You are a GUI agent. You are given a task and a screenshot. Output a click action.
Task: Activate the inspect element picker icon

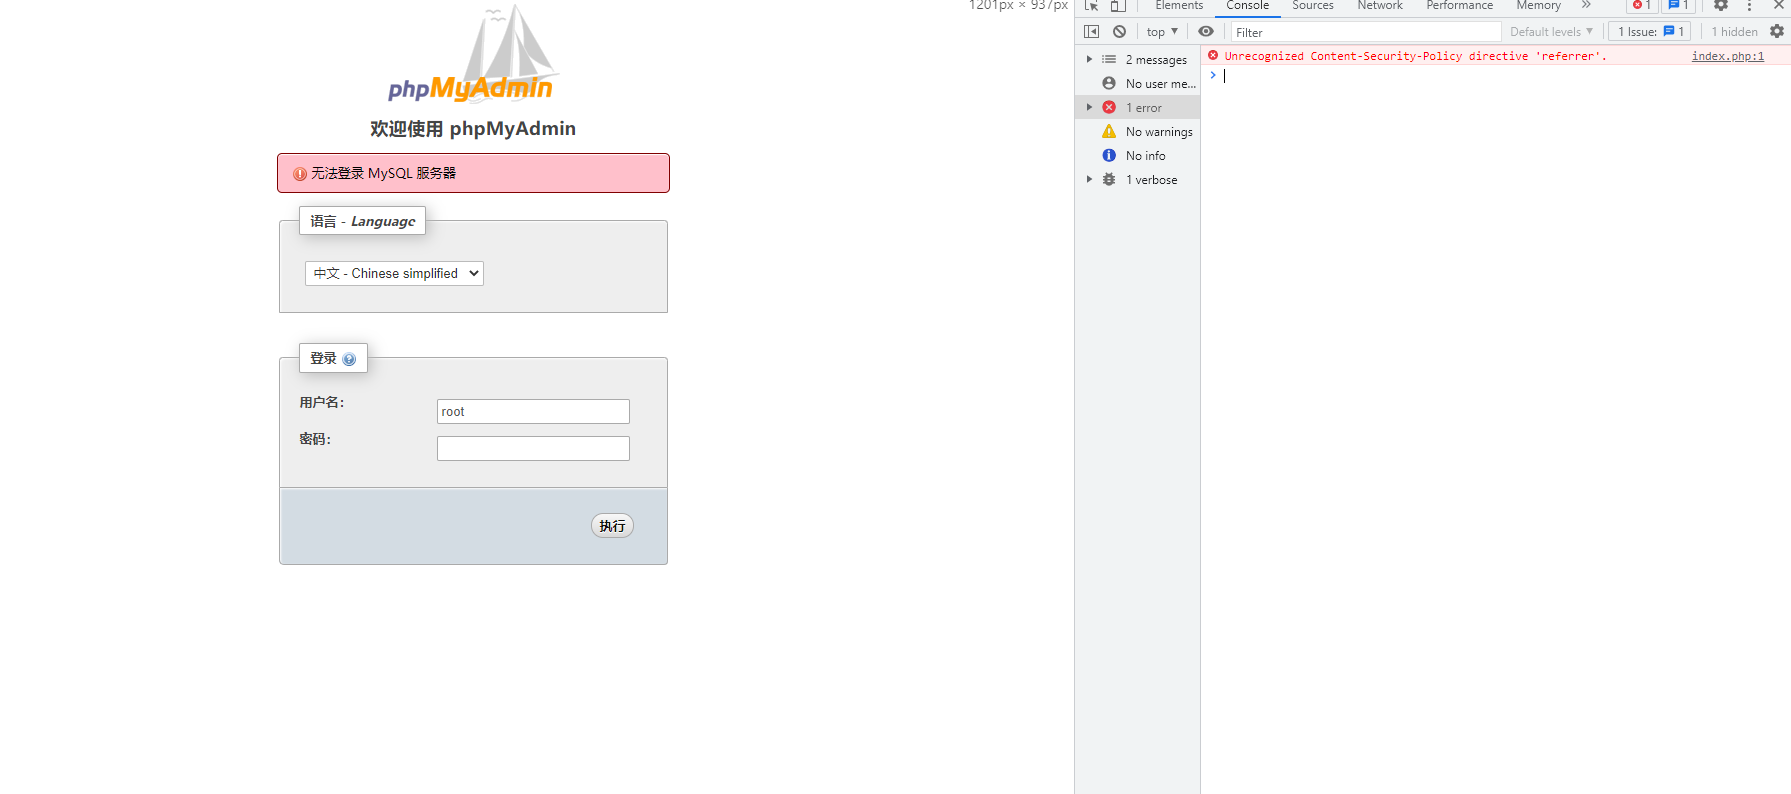click(x=1091, y=5)
